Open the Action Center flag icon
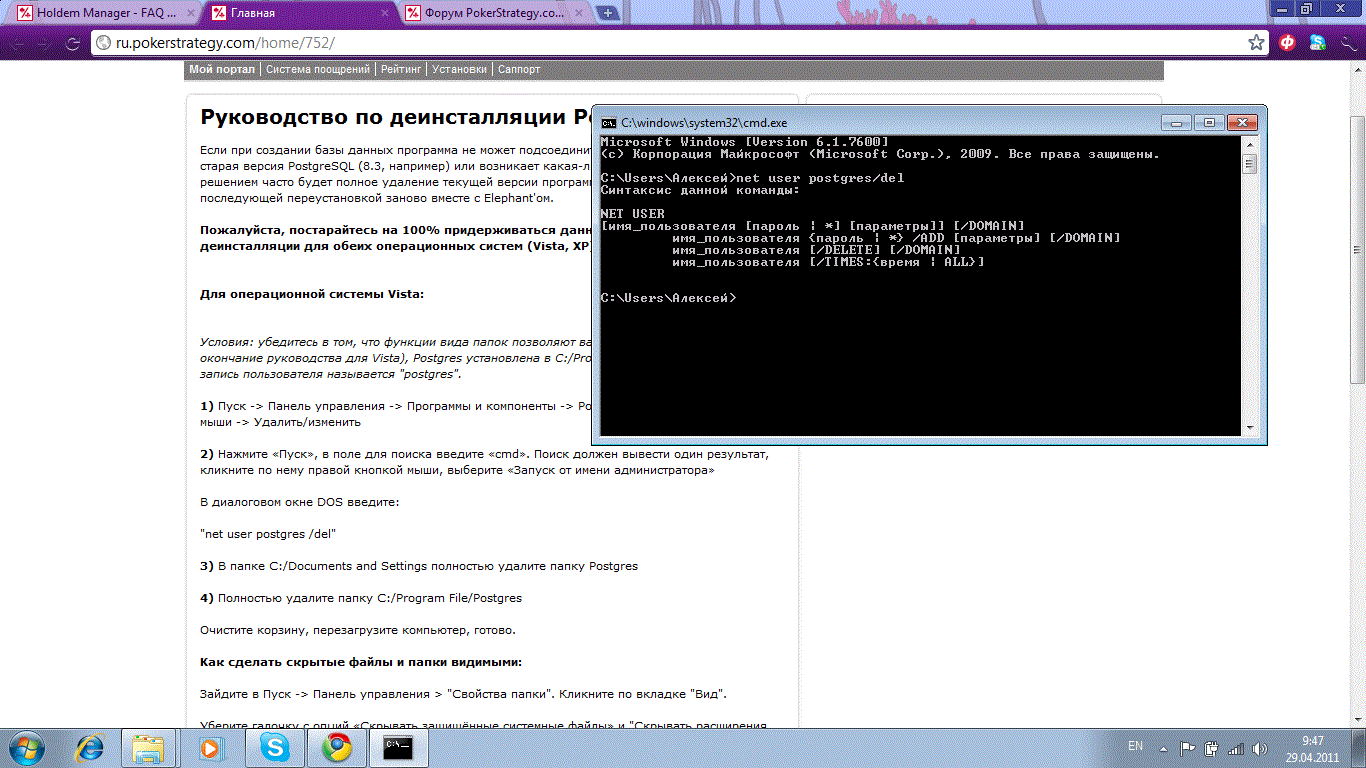Viewport: 1366px width, 768px height. (x=1188, y=747)
